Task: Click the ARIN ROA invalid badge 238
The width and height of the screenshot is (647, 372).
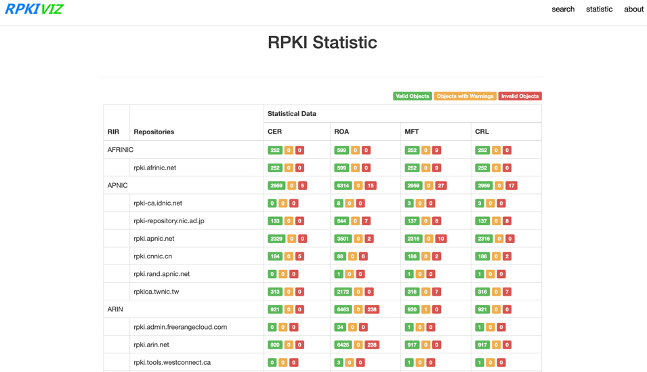Action: click(x=372, y=309)
